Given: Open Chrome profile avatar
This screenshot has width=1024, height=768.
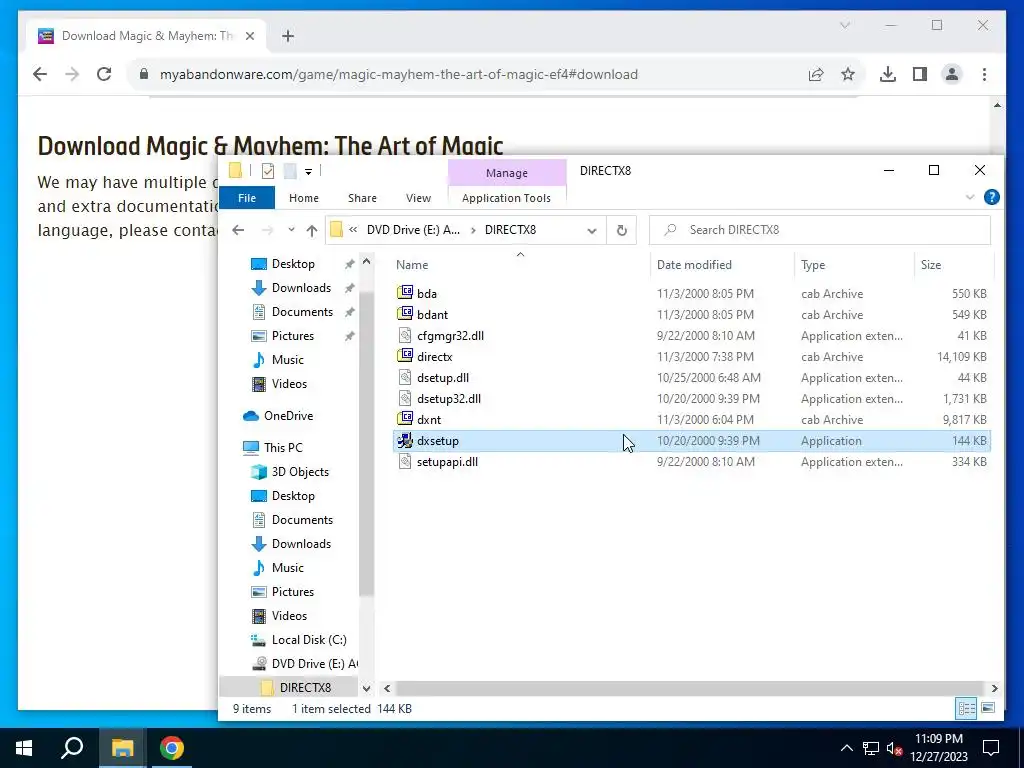Looking at the screenshot, I should (952, 74).
